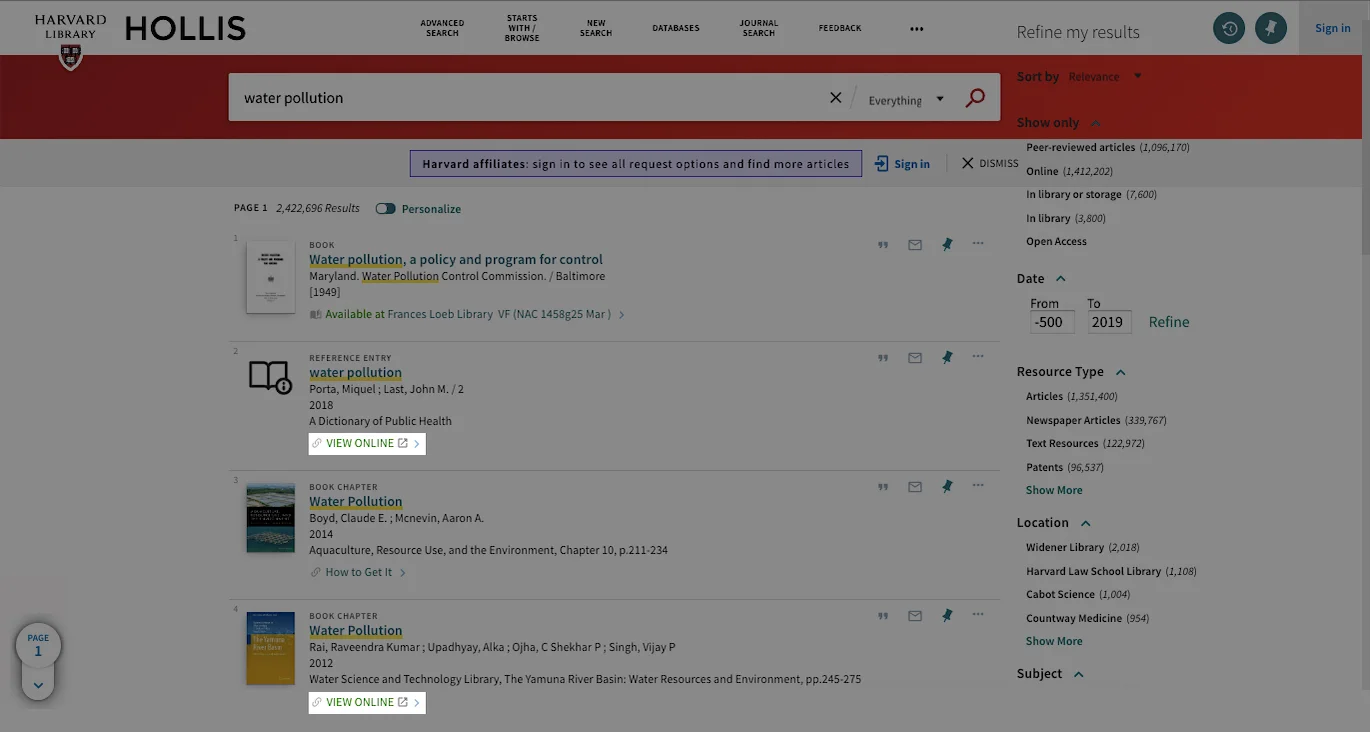This screenshot has height=732, width=1370.
Task: Pin the 'Water pollution, a policy' book record
Action: [x=947, y=244]
